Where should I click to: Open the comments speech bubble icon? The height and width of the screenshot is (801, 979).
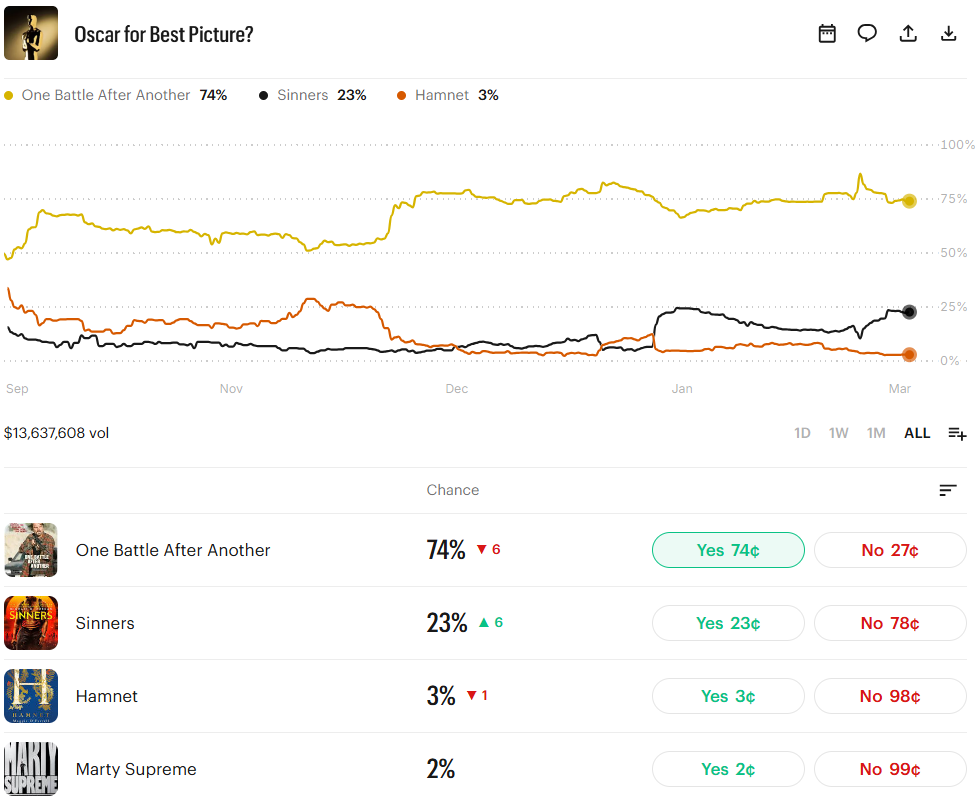point(867,33)
